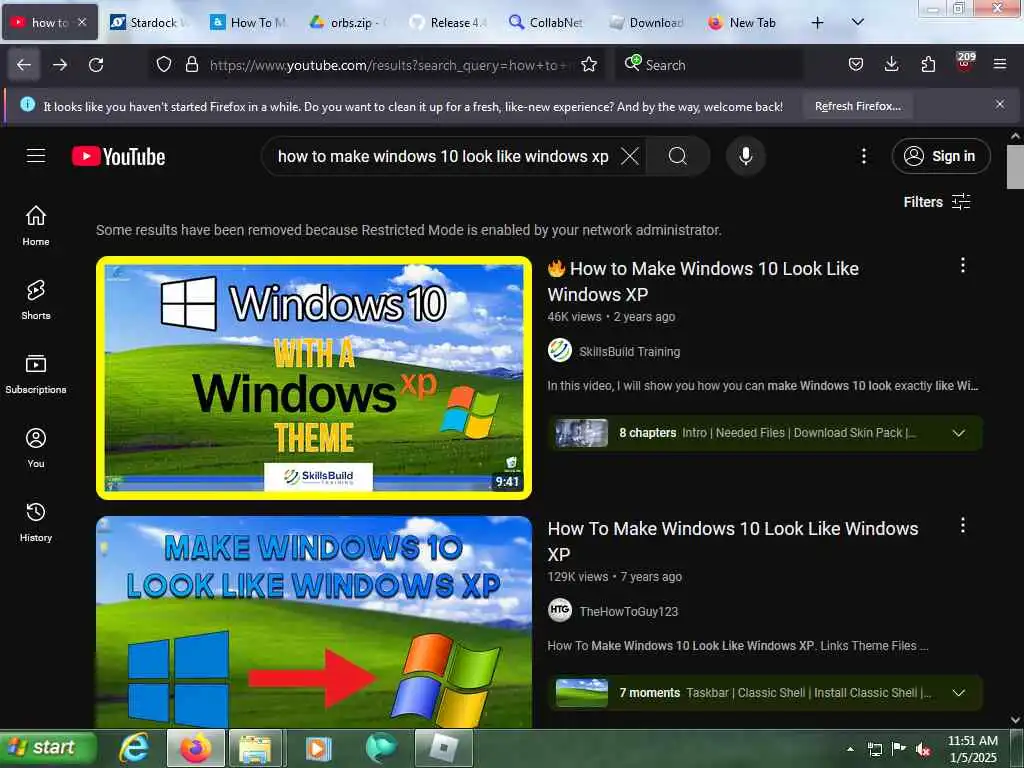The width and height of the screenshot is (1024, 768).
Task: Expand the 7 moments section
Action: (959, 693)
